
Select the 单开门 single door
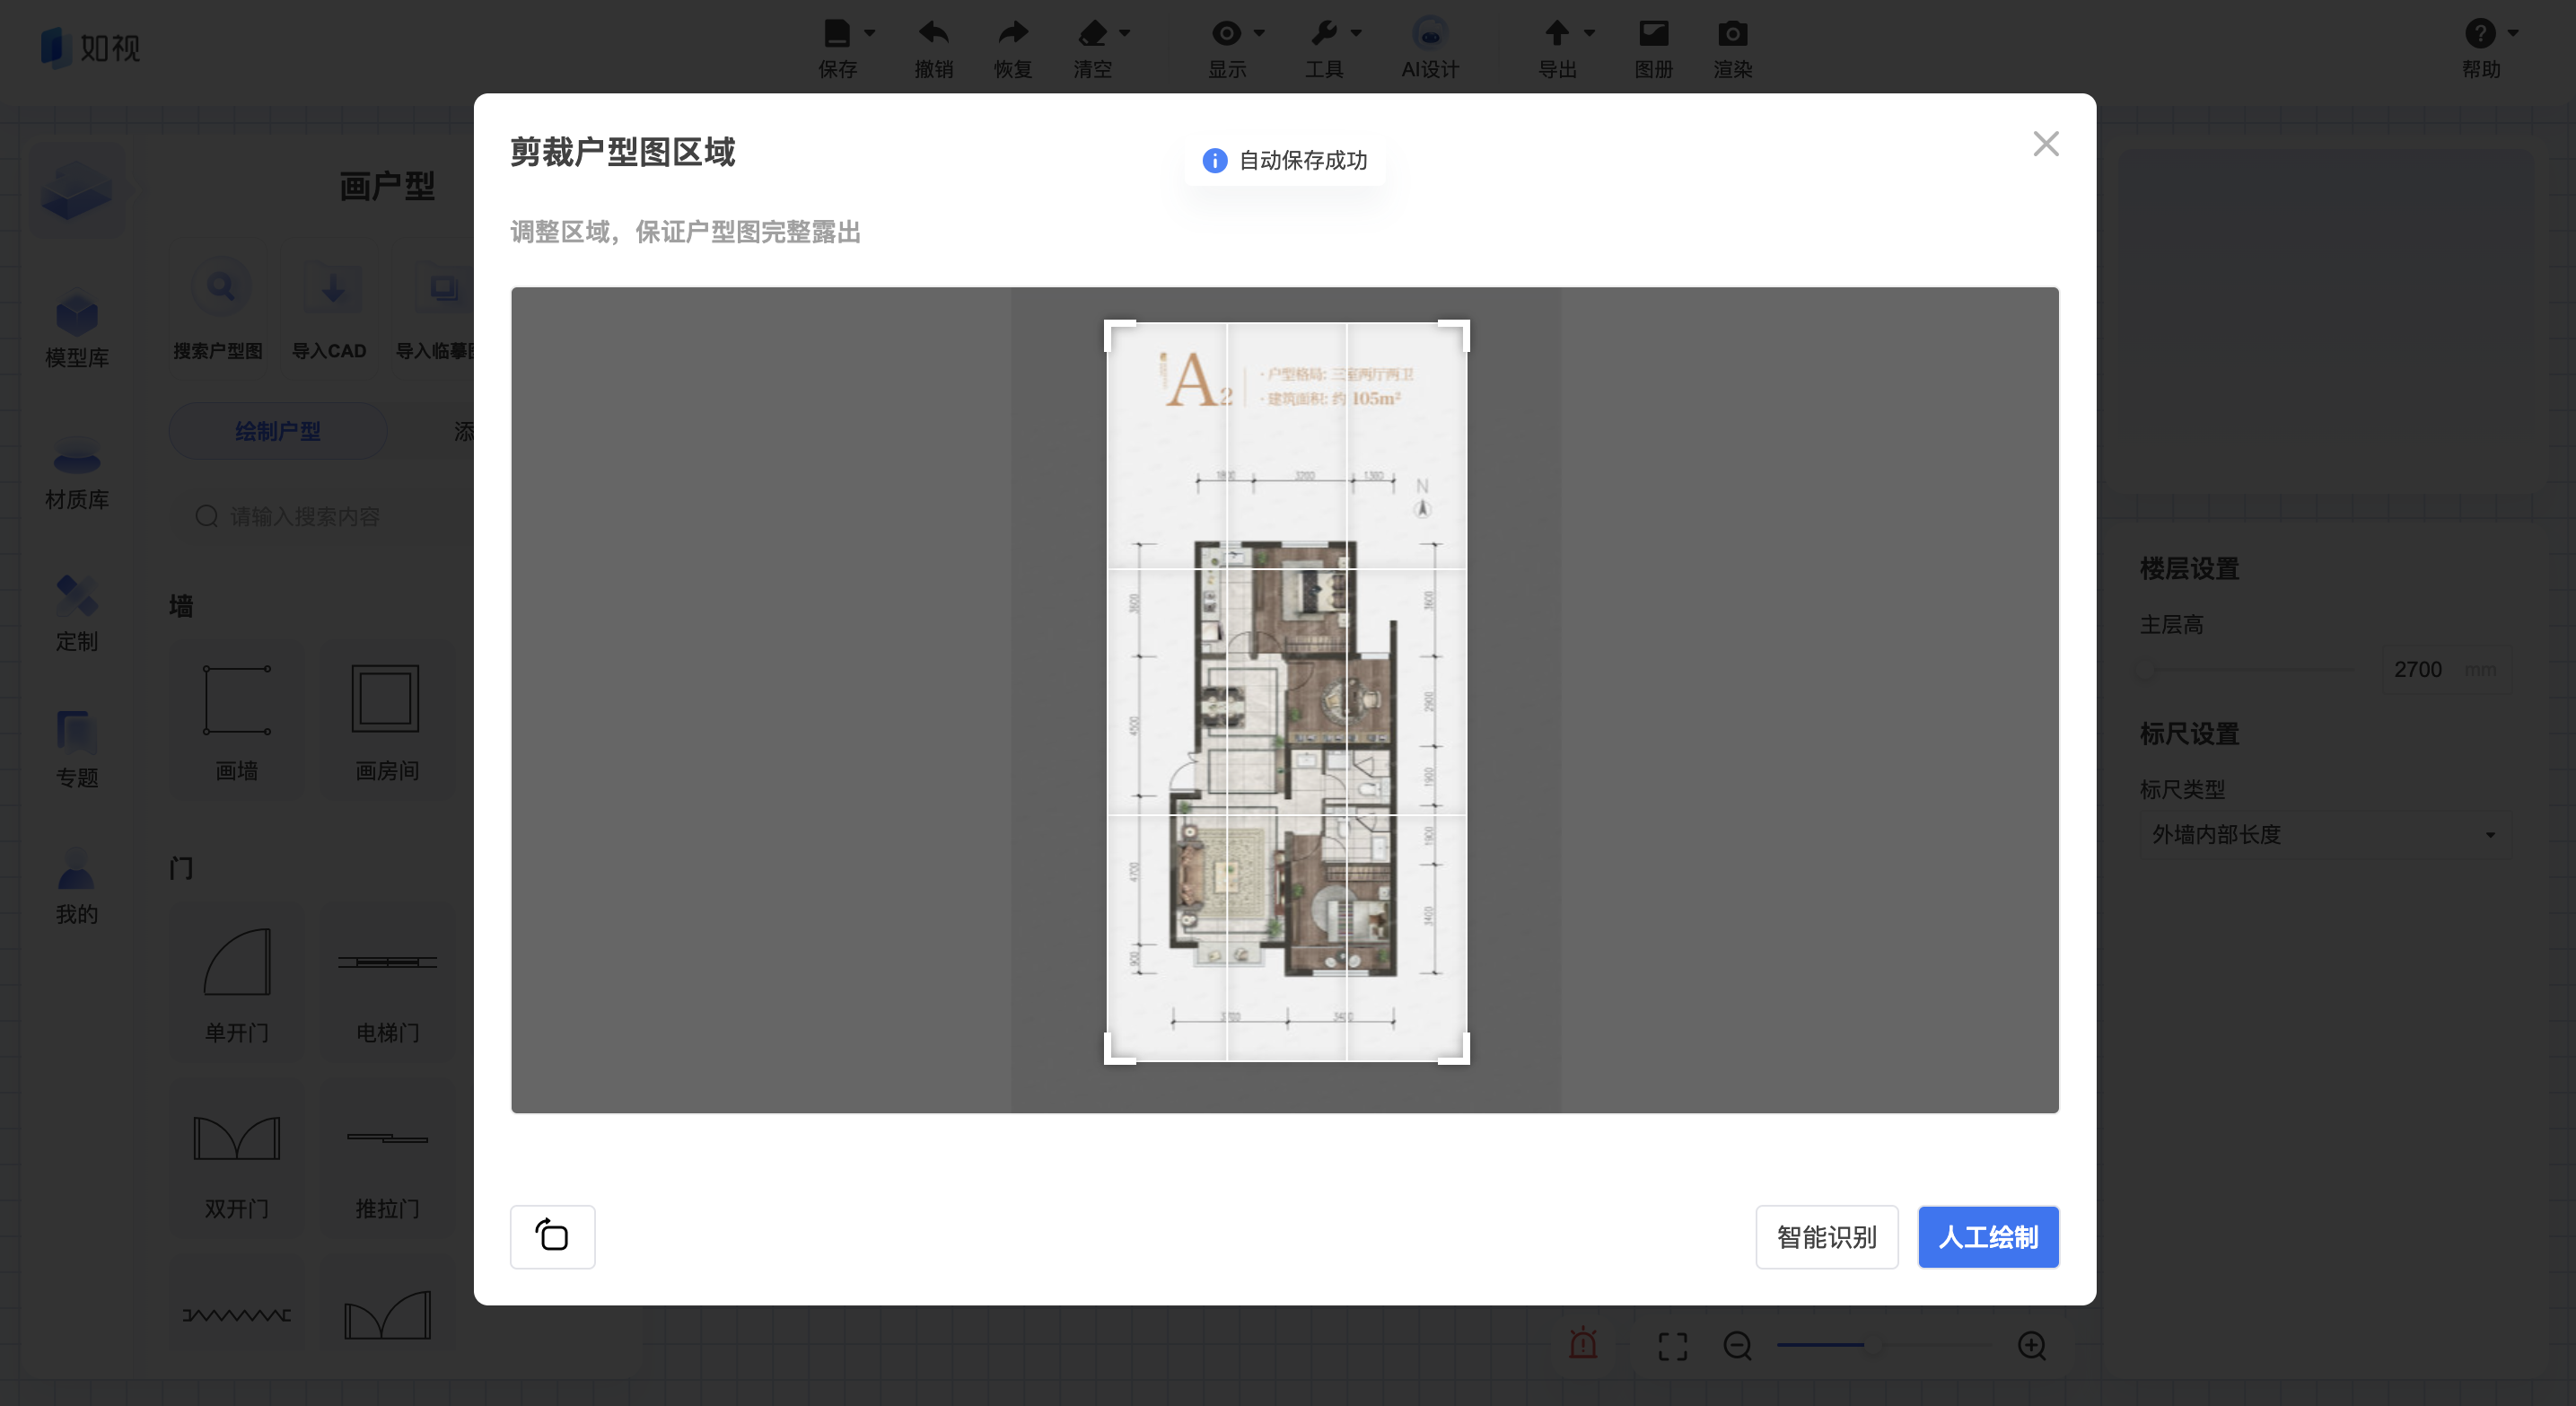pyautogui.click(x=237, y=983)
